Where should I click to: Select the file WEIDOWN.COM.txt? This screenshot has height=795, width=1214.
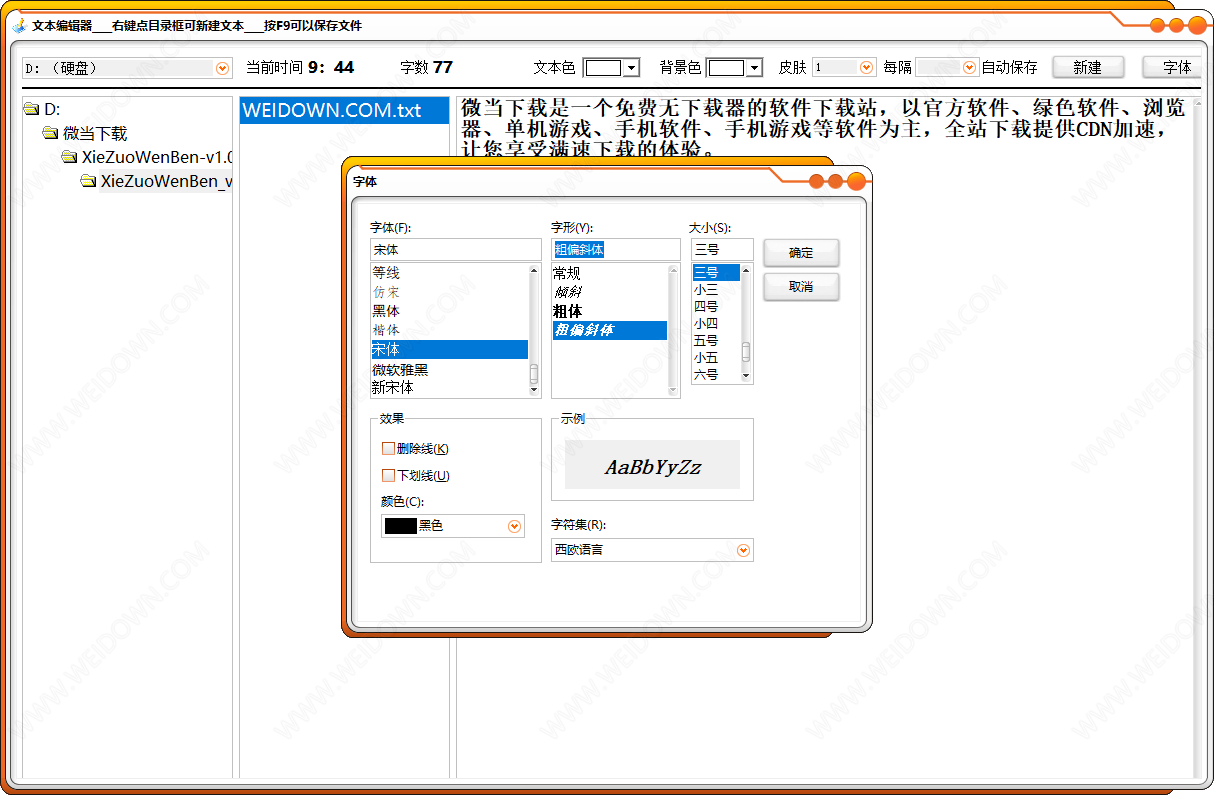pos(344,110)
